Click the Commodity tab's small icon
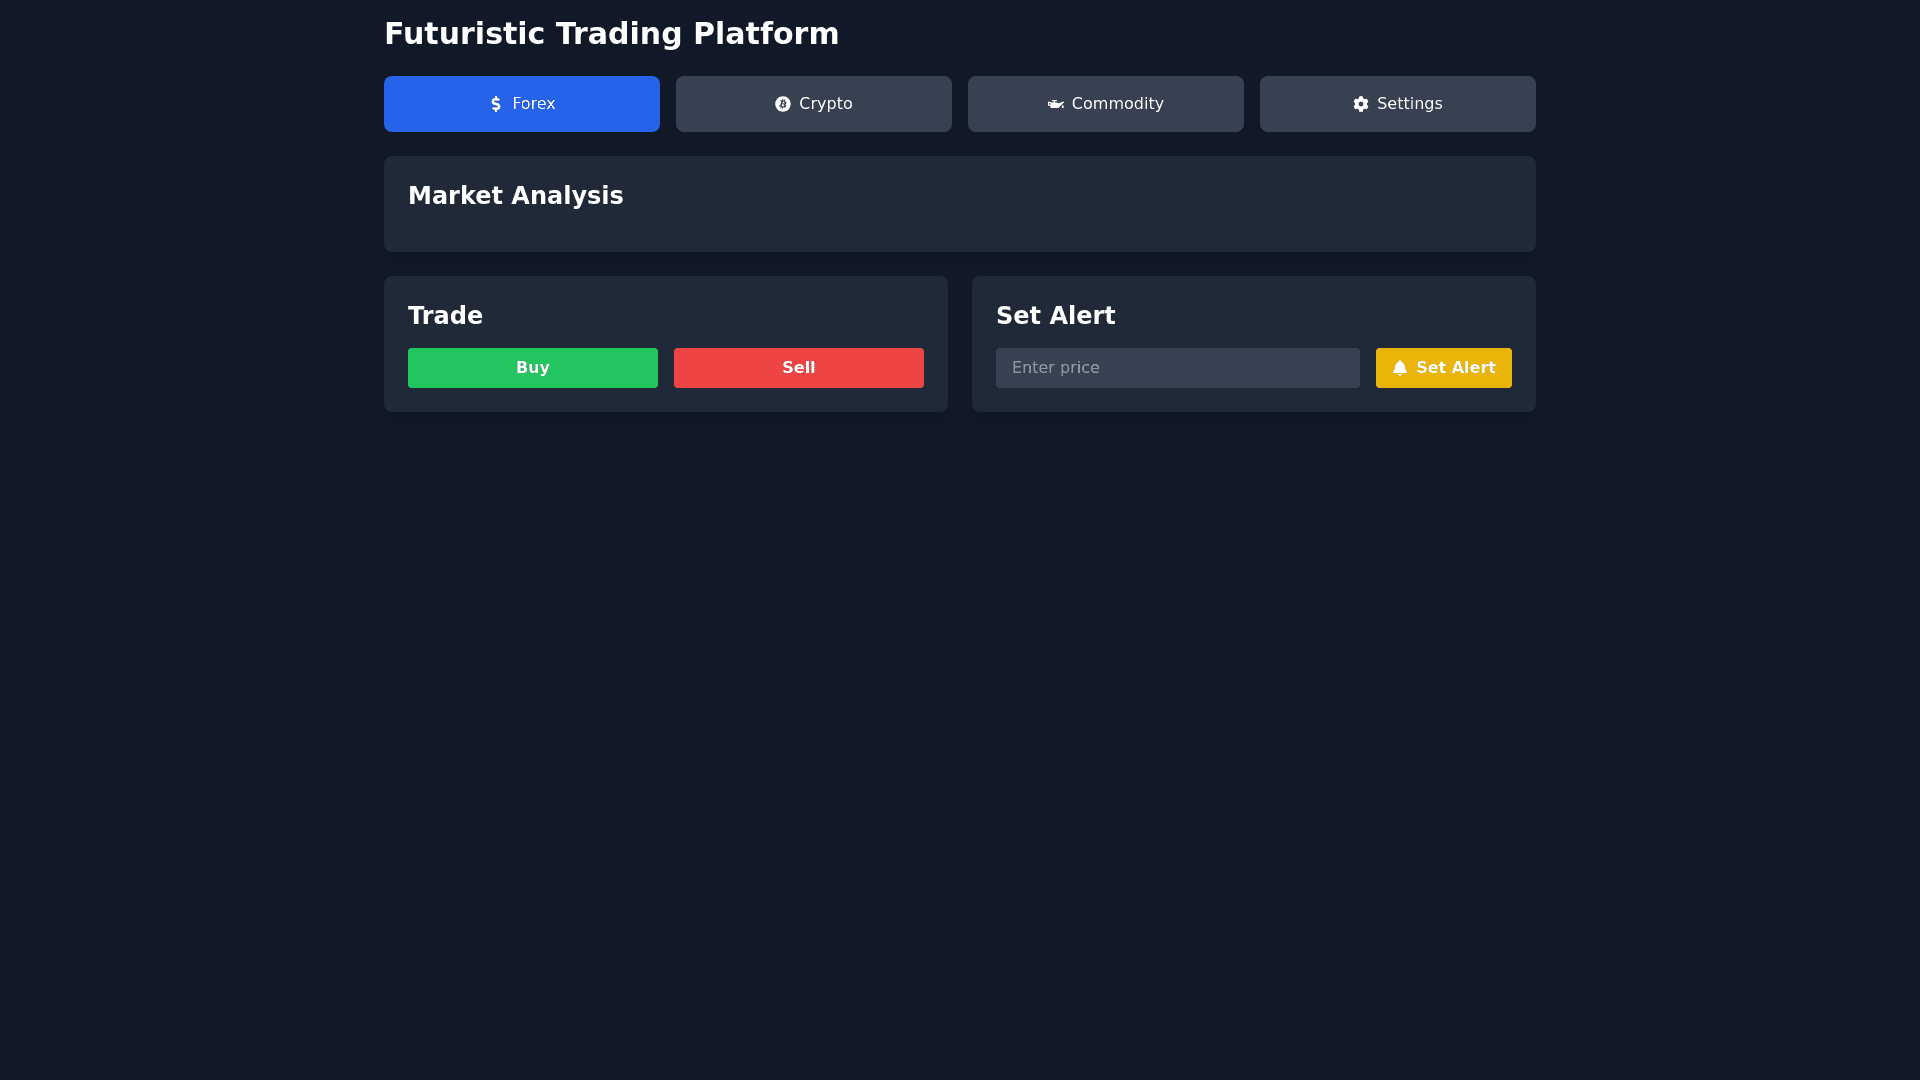This screenshot has width=1920, height=1080. 1055,104
